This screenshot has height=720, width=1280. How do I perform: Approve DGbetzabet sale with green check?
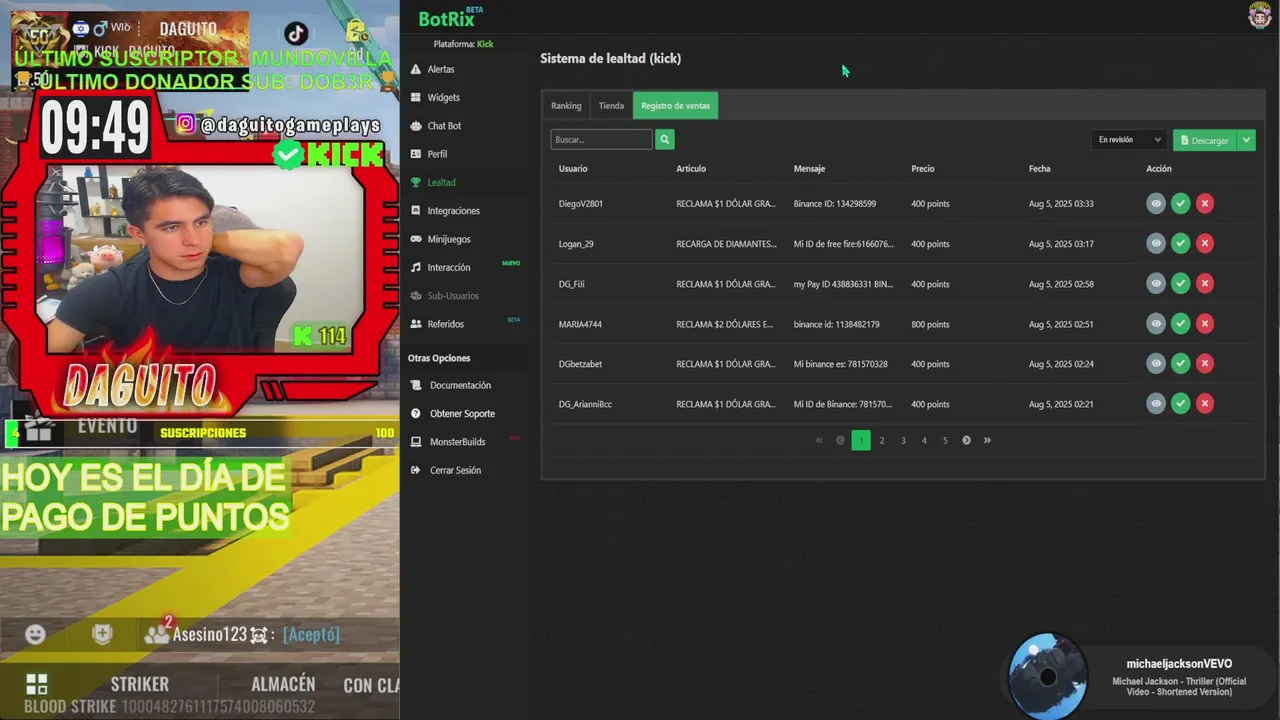[1181, 364]
